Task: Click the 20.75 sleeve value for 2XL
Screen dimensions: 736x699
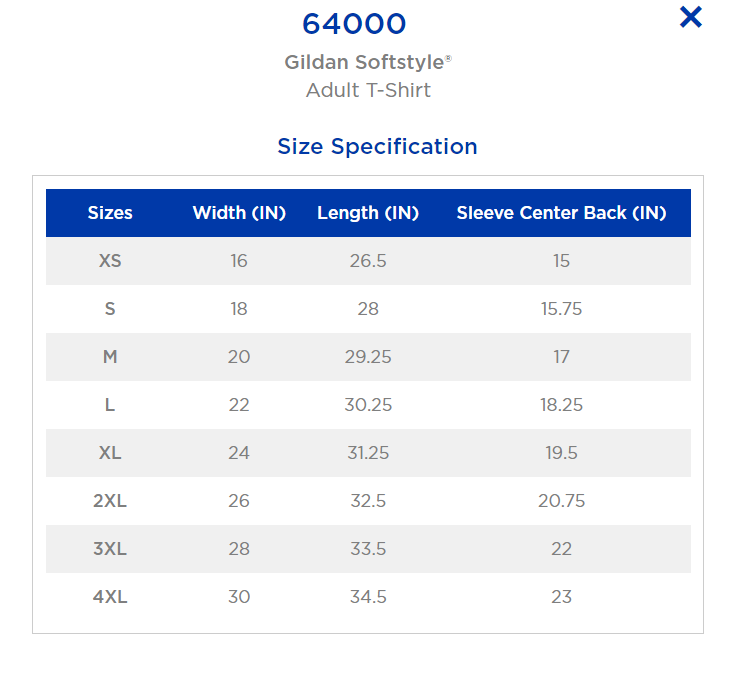Action: coord(561,501)
